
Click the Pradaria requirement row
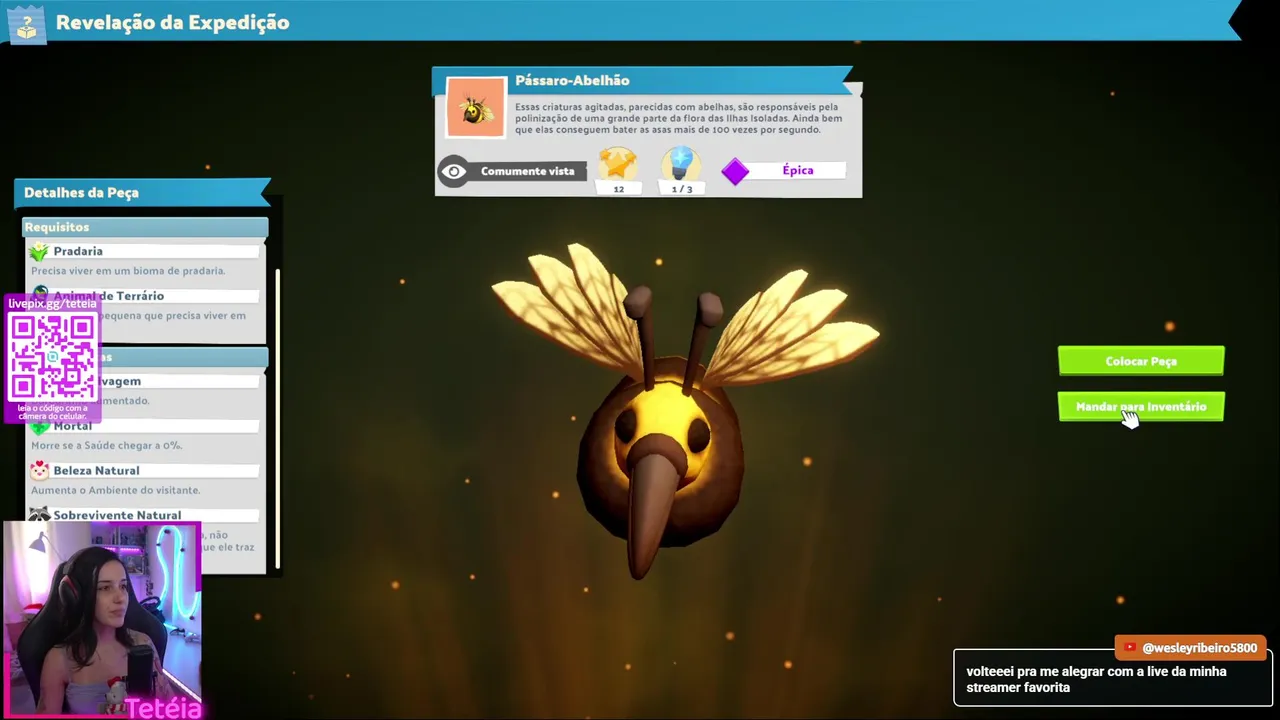point(145,251)
